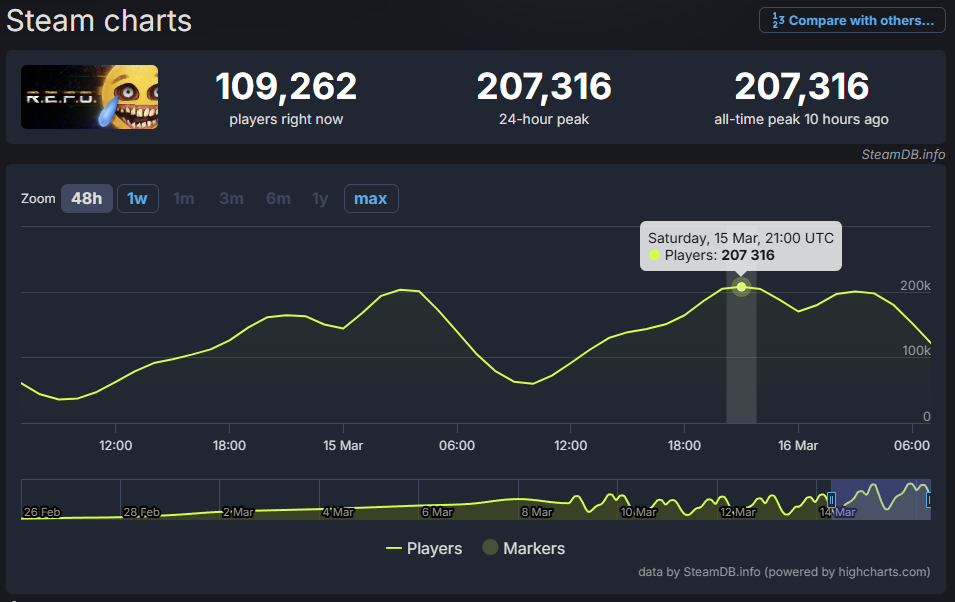Click the 12 Mar navigator date label
Image resolution: width=955 pixels, height=602 pixels.
point(738,512)
